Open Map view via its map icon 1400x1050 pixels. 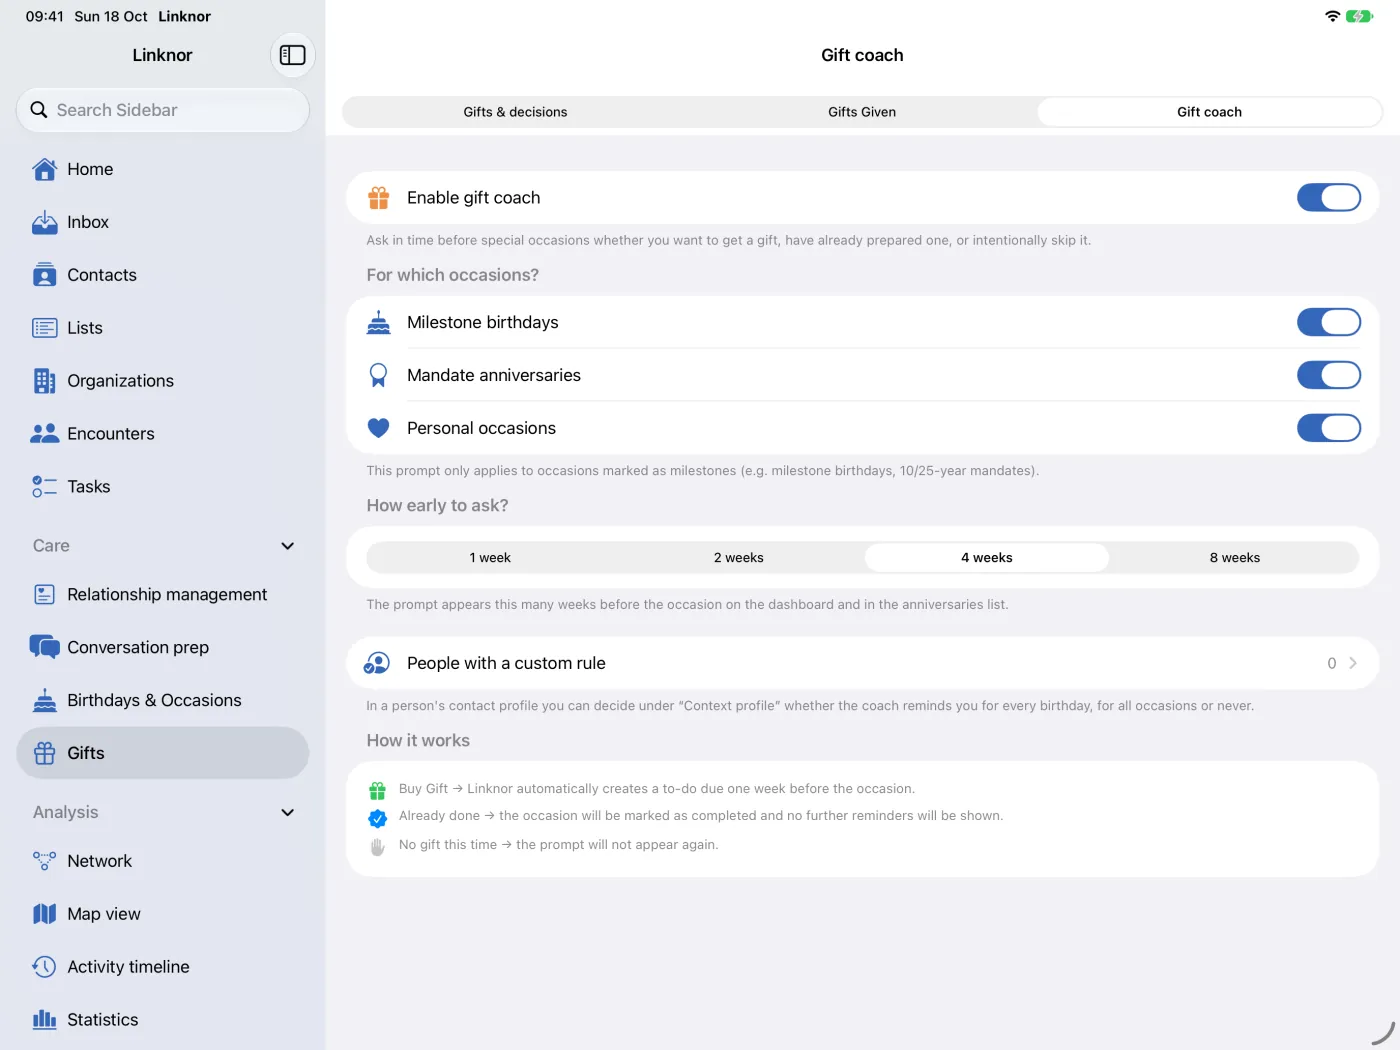coord(45,914)
